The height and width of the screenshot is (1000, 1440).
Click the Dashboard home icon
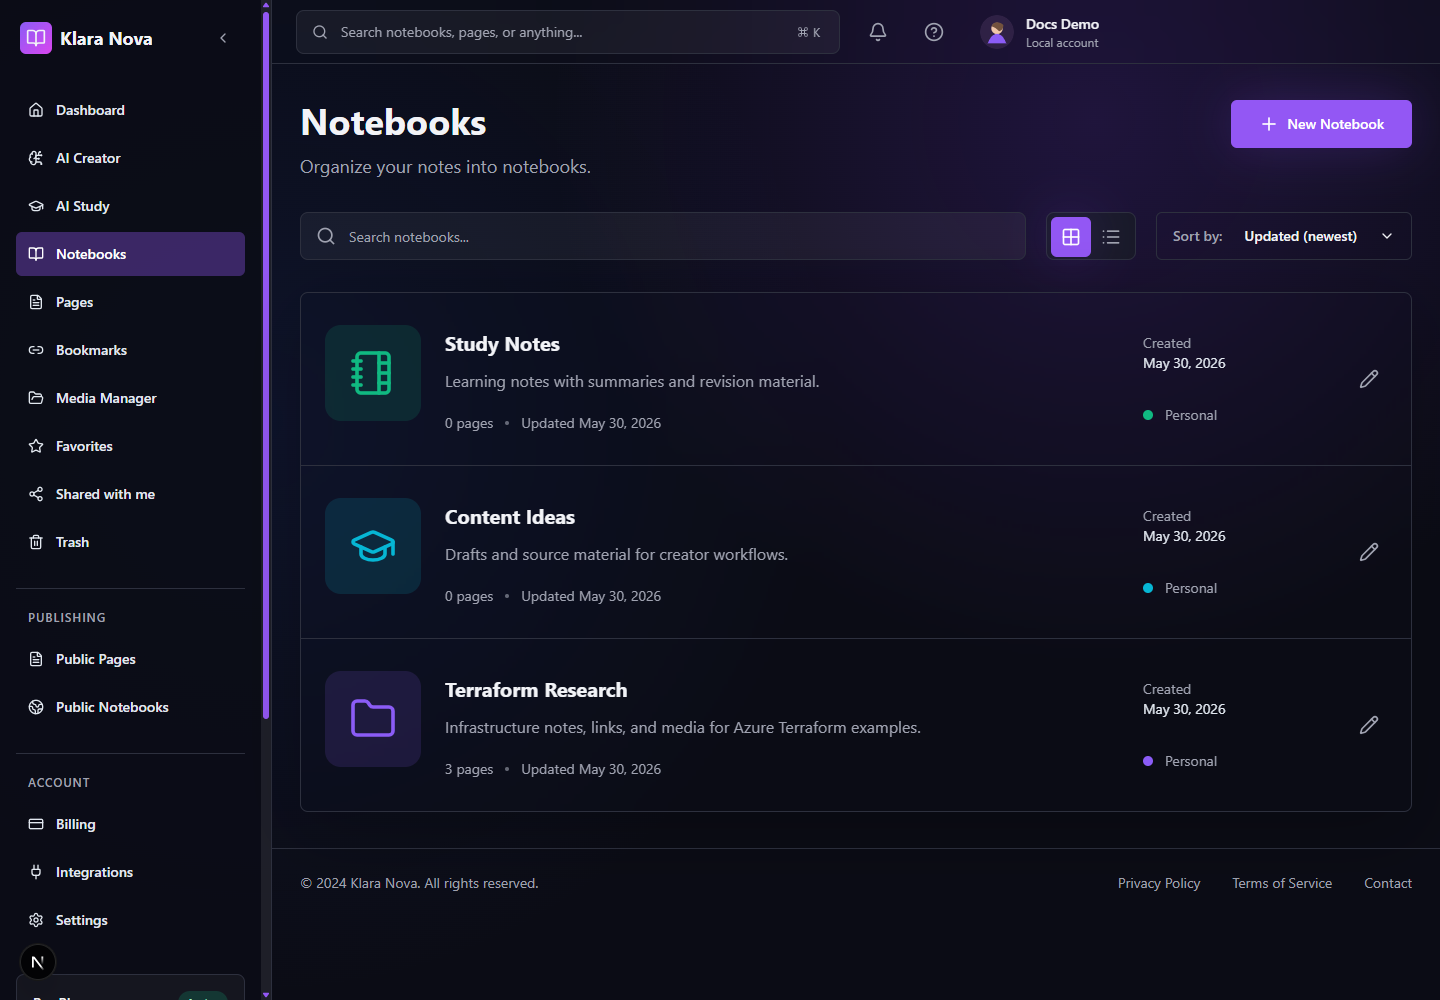(36, 110)
